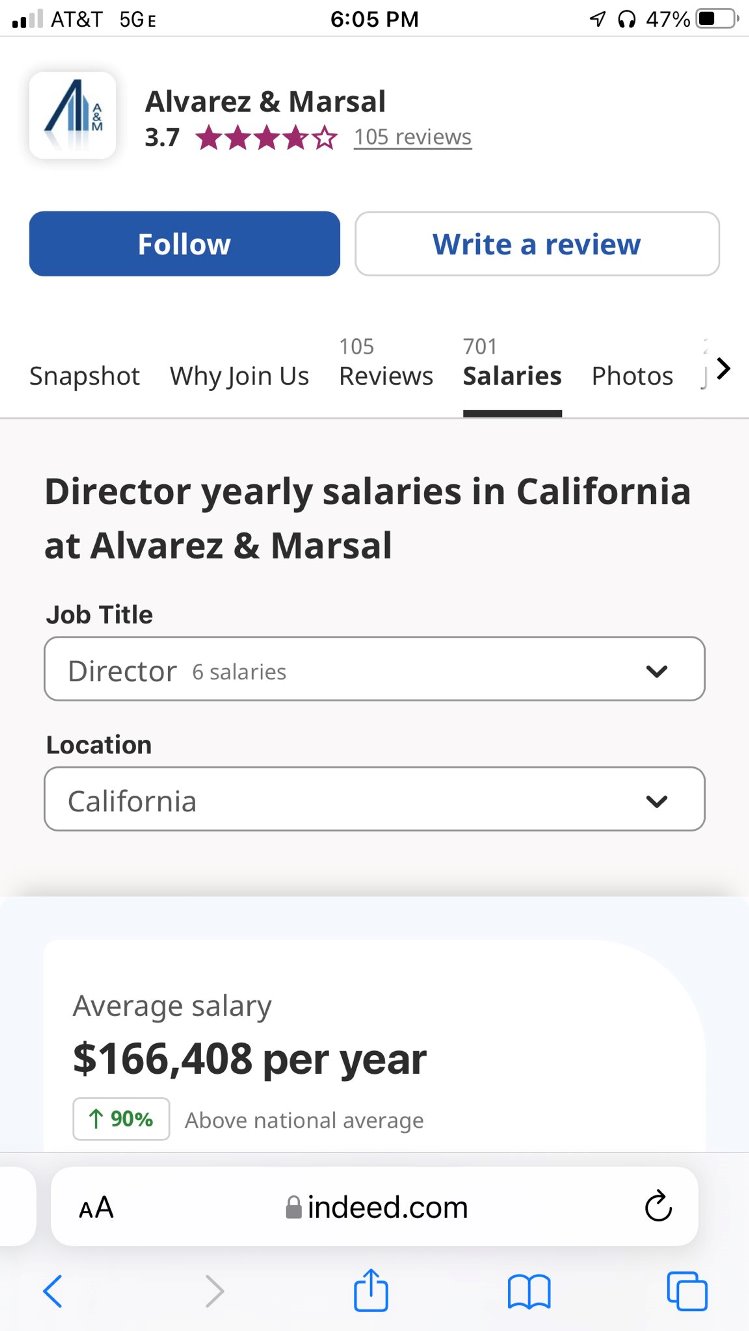Reload the page with refresh icon
The height and width of the screenshot is (1331, 749).
pos(658,1207)
